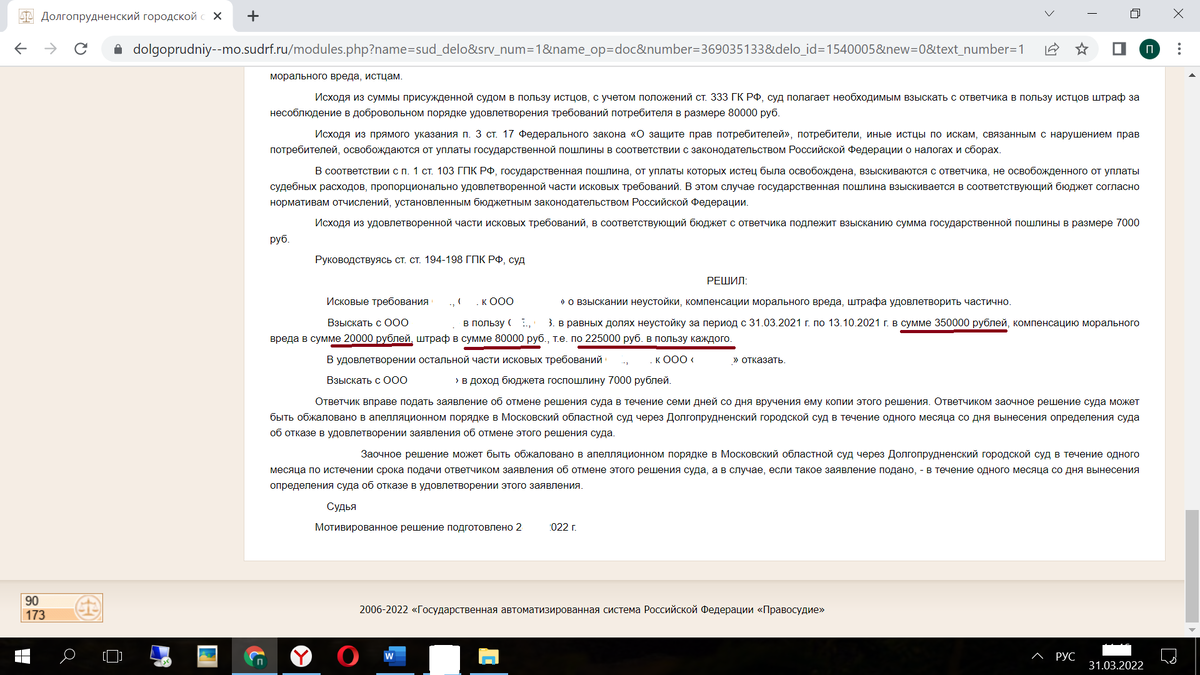The width and height of the screenshot is (1200, 675).
Task: Share this page icon in address bar
Action: pyautogui.click(x=1052, y=48)
